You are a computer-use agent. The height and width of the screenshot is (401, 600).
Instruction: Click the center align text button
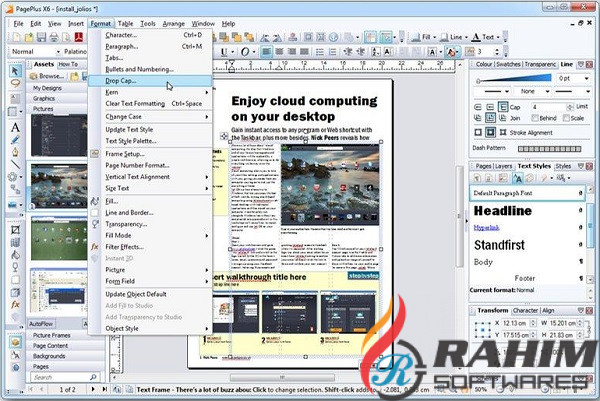[x=279, y=52]
